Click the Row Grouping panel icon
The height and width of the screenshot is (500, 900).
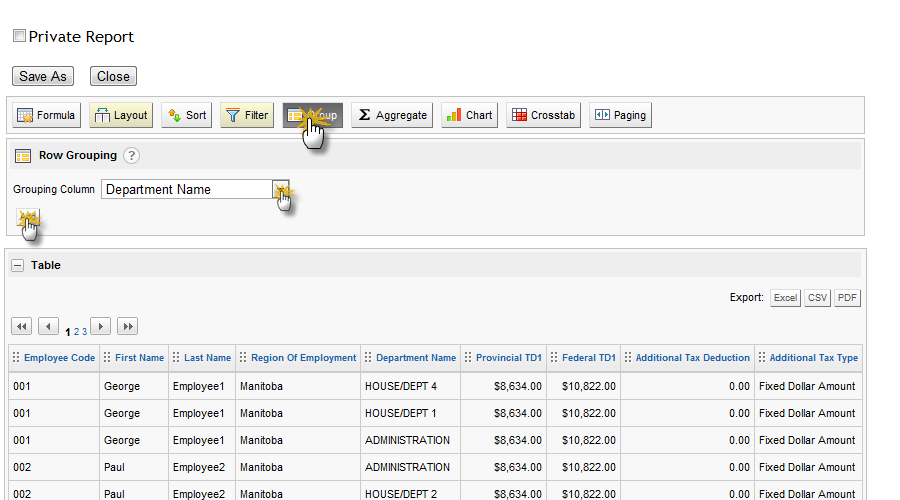coord(23,156)
